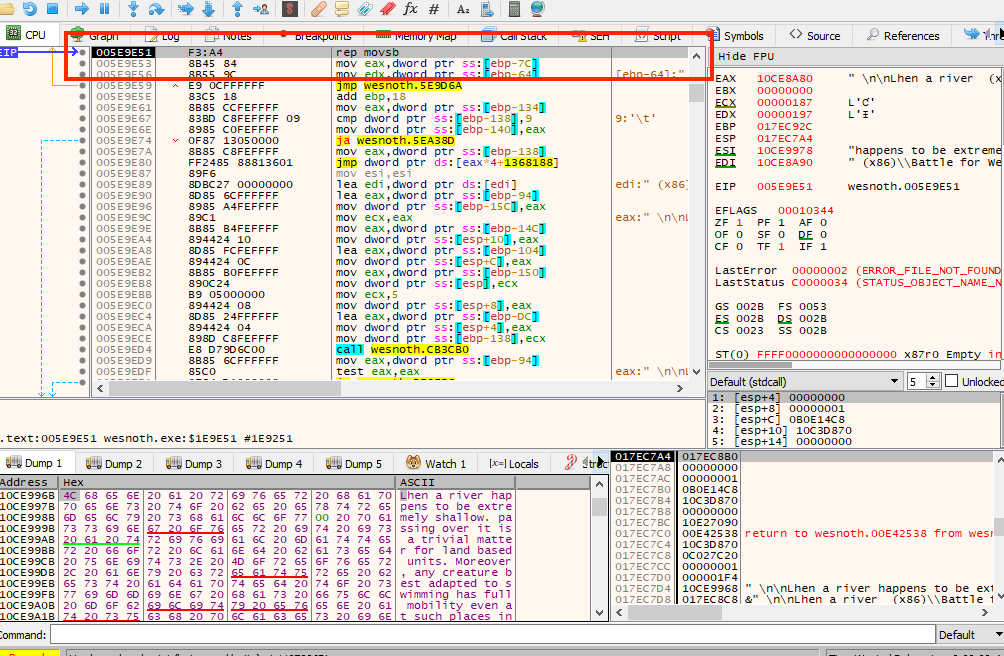Select EAX register value 10CE8A80

pyautogui.click(x=785, y=79)
